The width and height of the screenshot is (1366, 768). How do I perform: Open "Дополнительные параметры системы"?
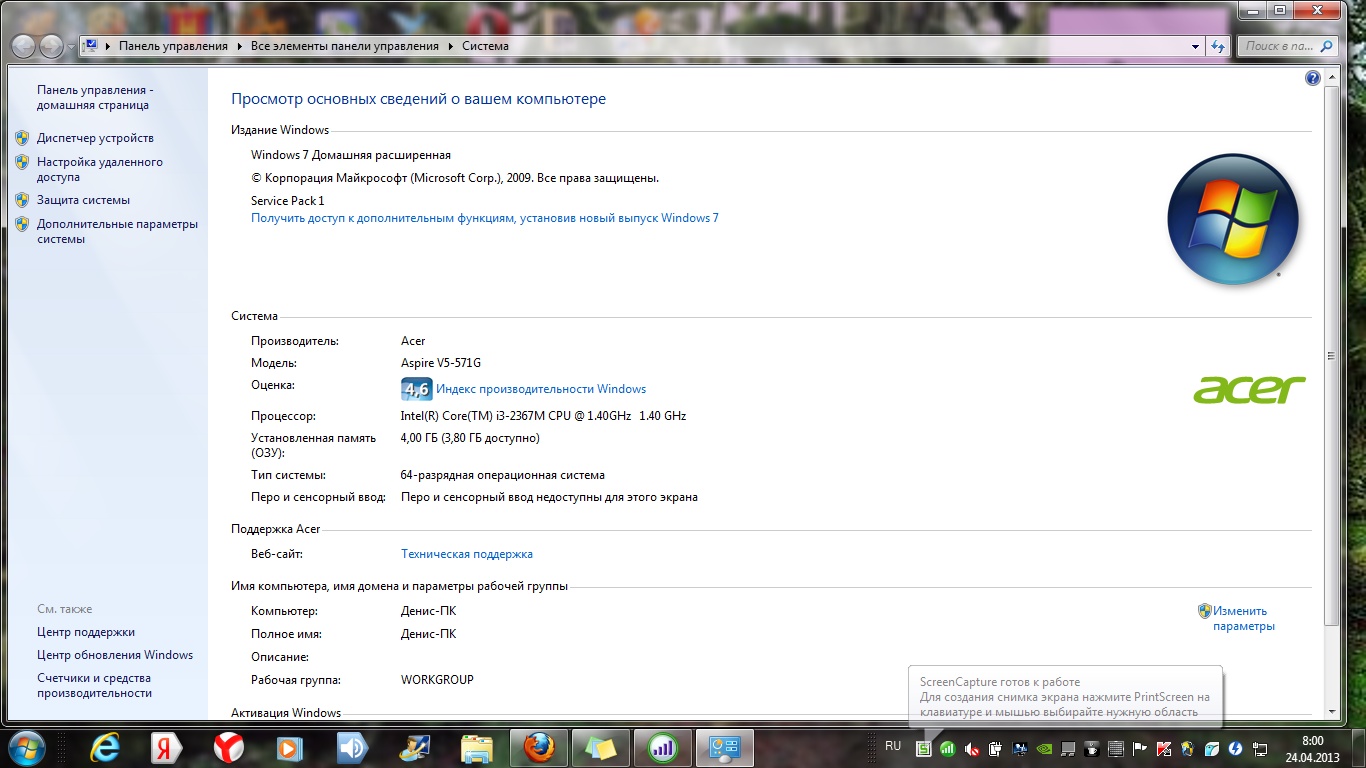tap(117, 231)
